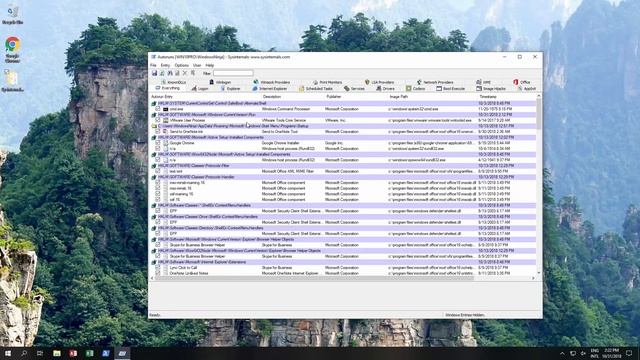
Task: Switch to the Winsock Providers tab
Action: click(x=271, y=82)
